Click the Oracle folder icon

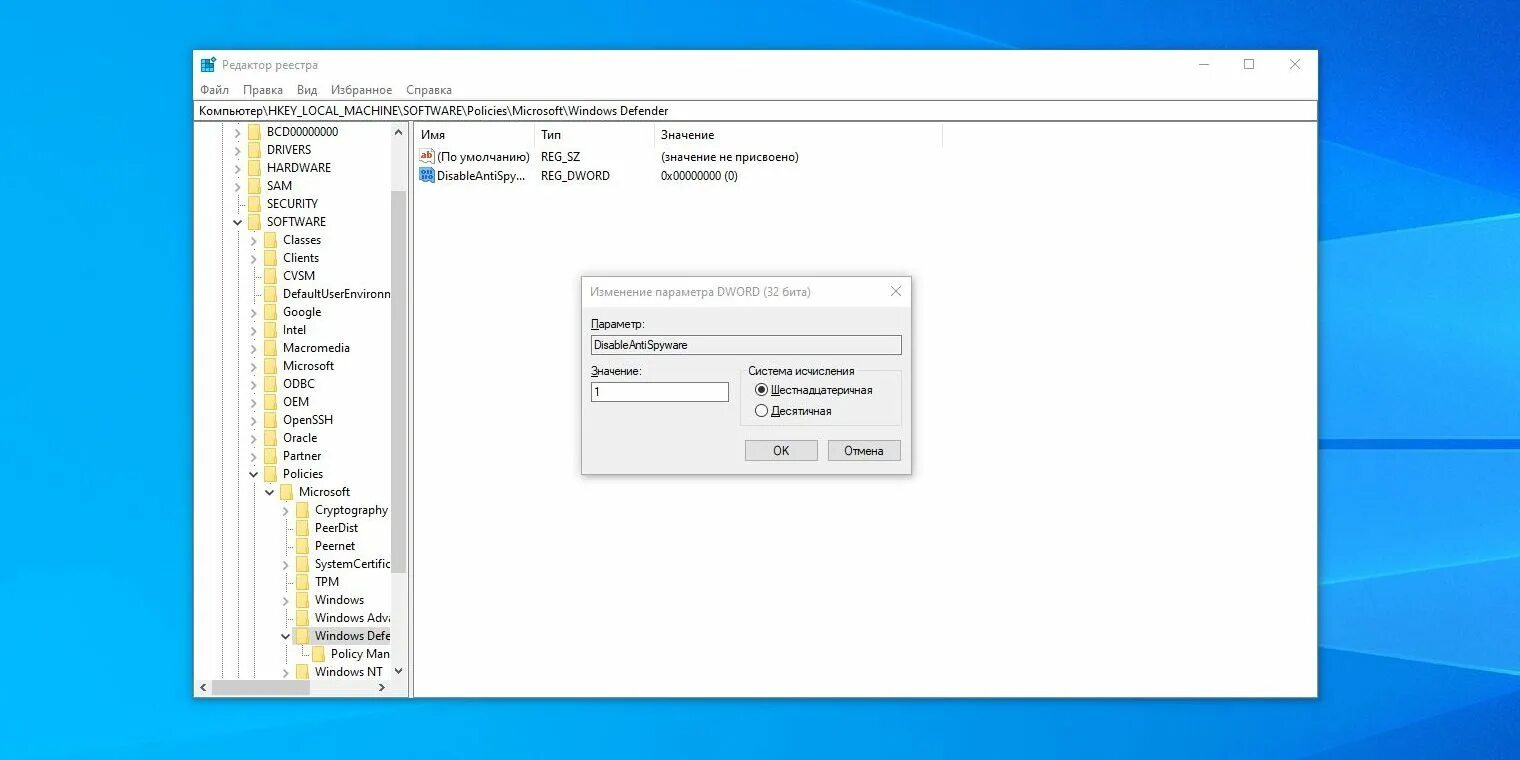tap(270, 438)
